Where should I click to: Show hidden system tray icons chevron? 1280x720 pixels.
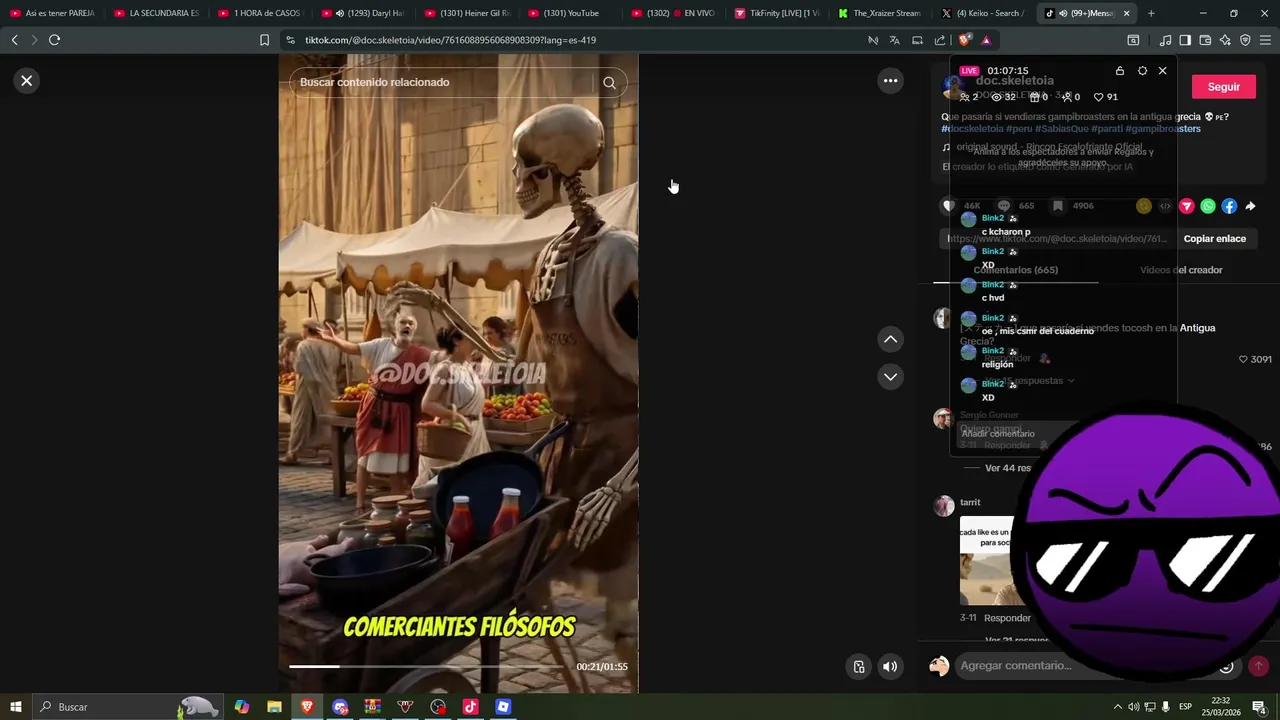1117,707
